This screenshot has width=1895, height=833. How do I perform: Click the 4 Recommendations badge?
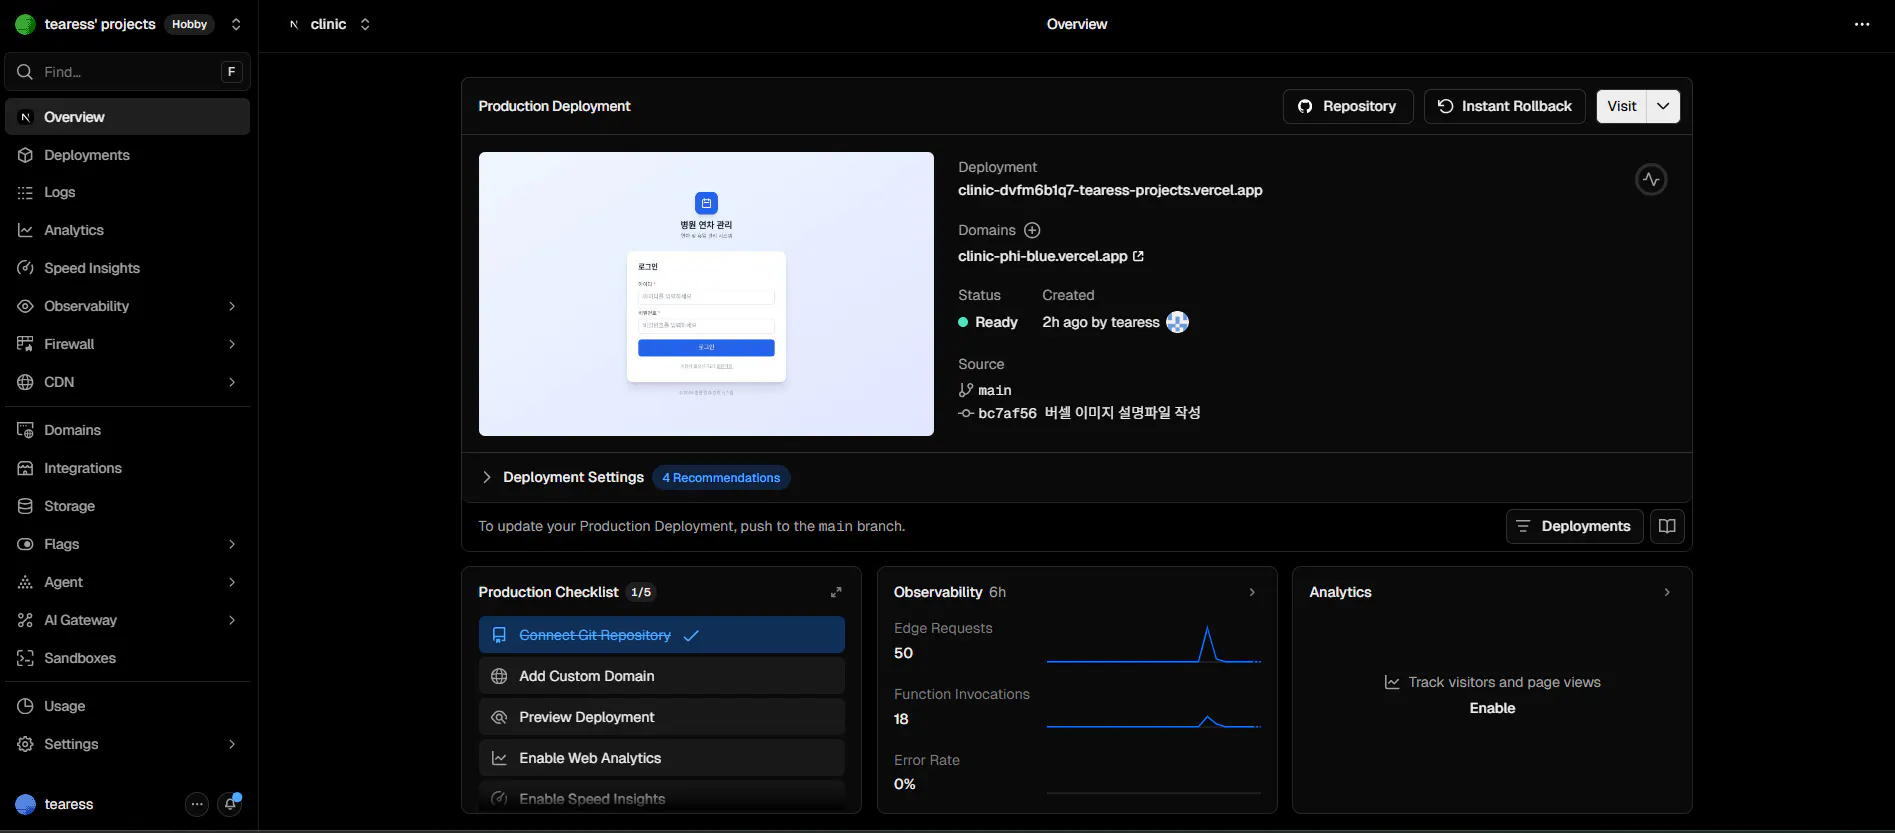[721, 478]
